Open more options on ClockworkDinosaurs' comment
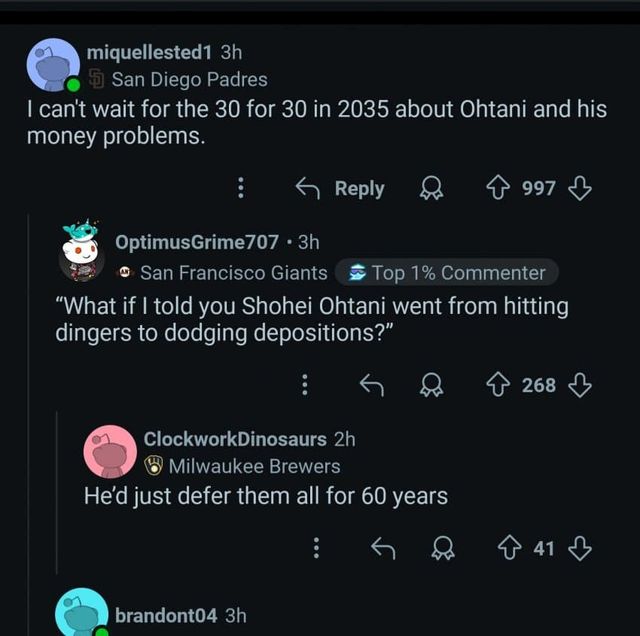Screen dimensions: 640x636 (316, 547)
